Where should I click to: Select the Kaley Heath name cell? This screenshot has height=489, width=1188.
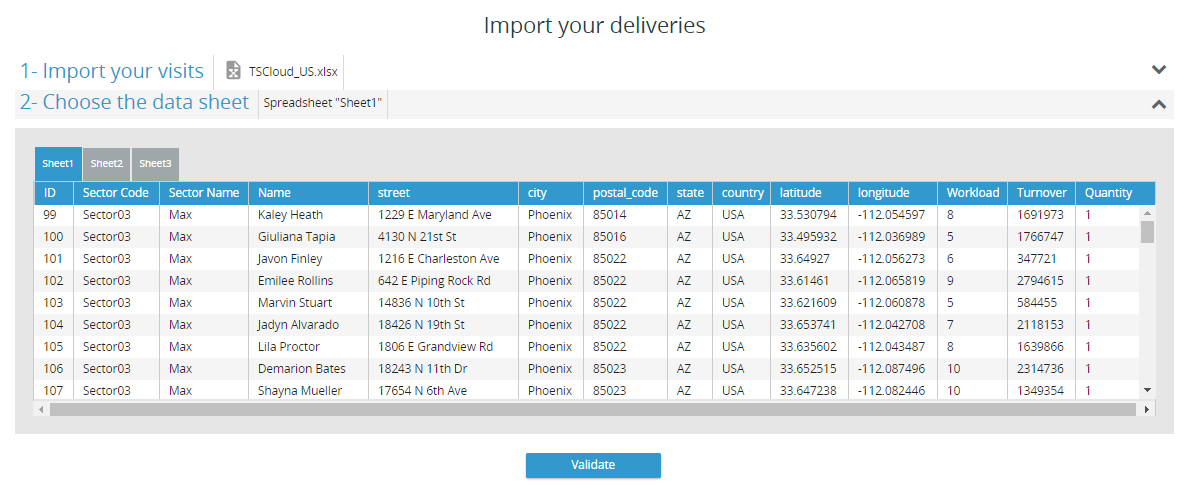[x=290, y=215]
